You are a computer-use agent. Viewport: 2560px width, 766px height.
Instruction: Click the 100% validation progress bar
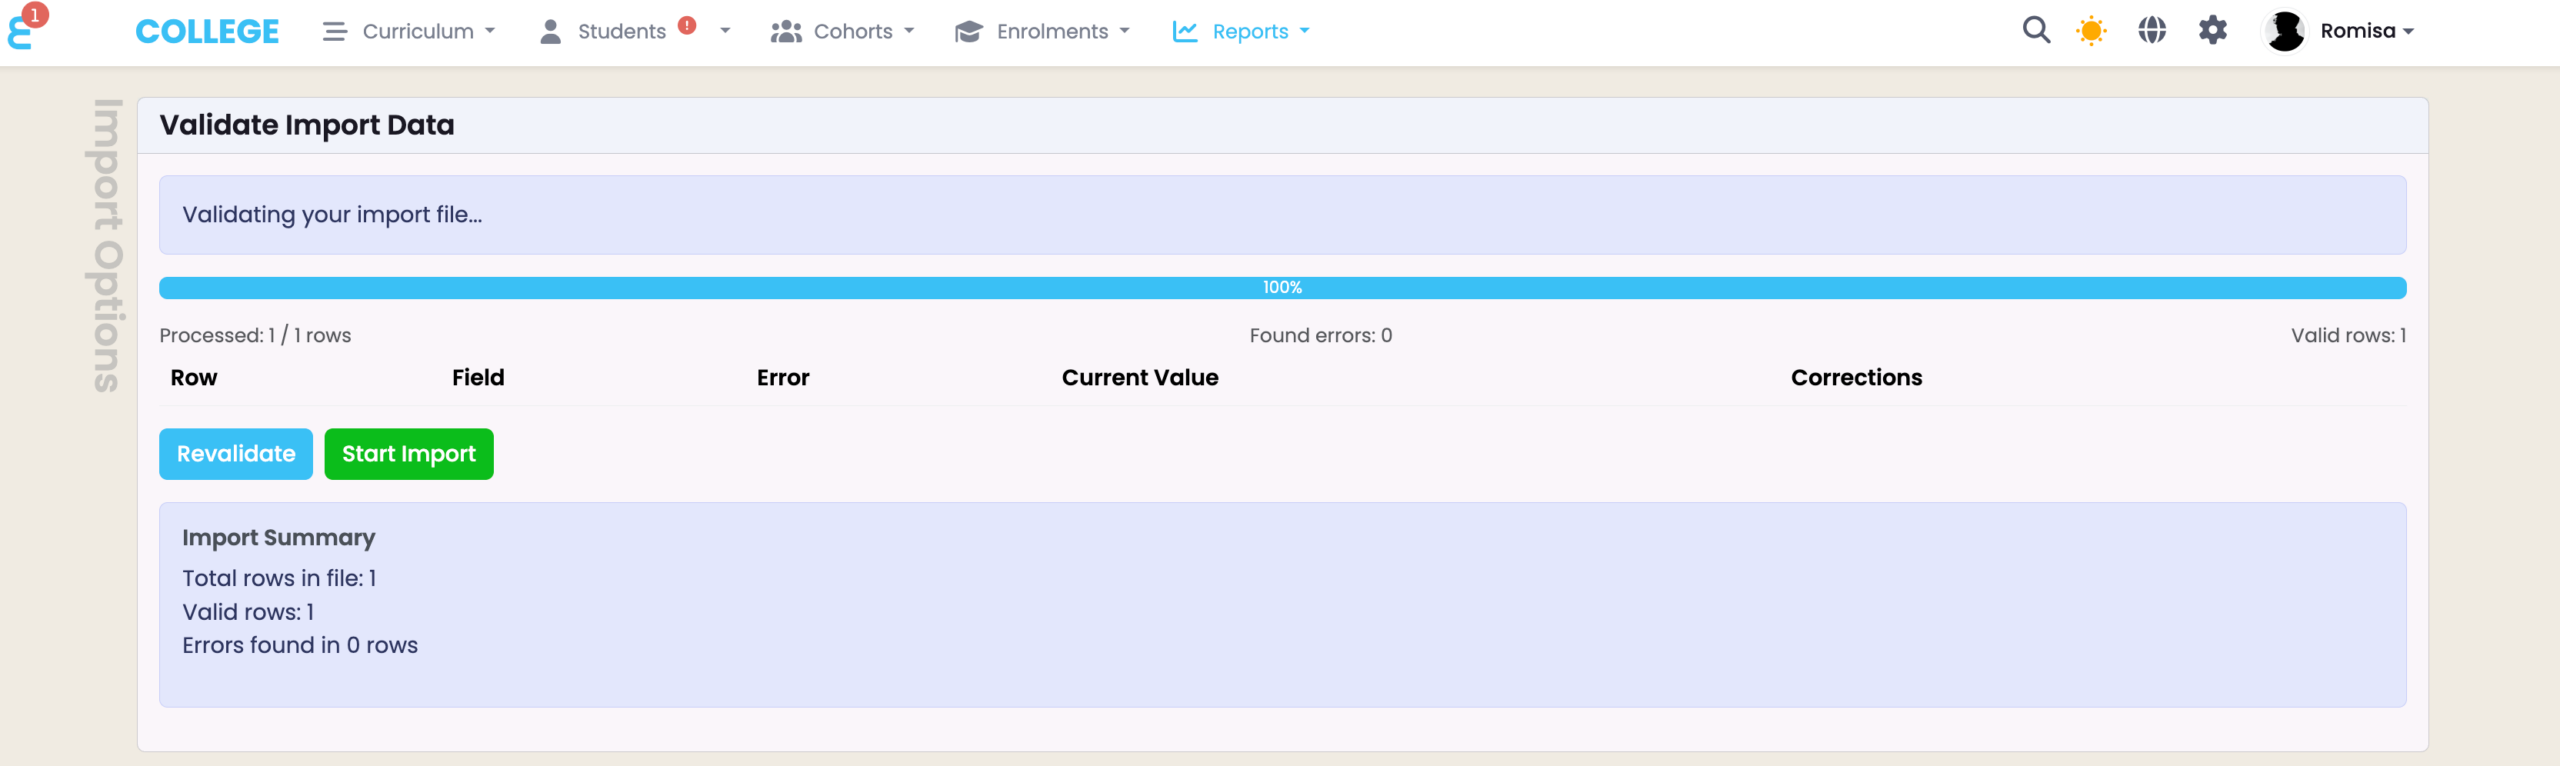click(1282, 288)
